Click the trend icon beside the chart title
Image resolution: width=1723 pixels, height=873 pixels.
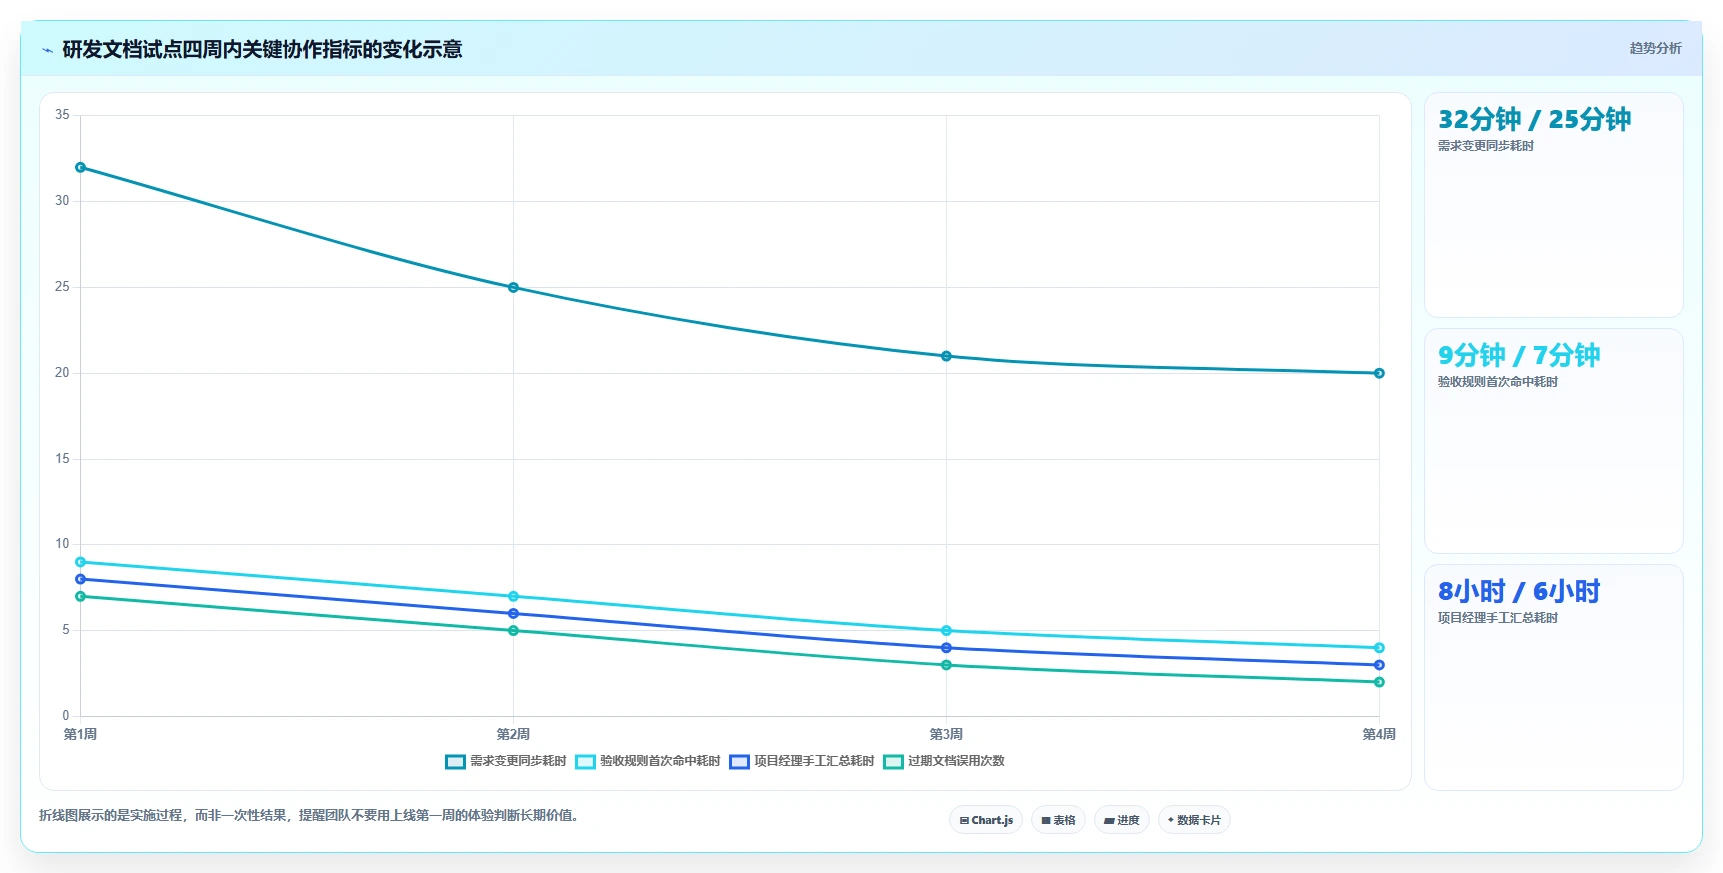(x=47, y=50)
